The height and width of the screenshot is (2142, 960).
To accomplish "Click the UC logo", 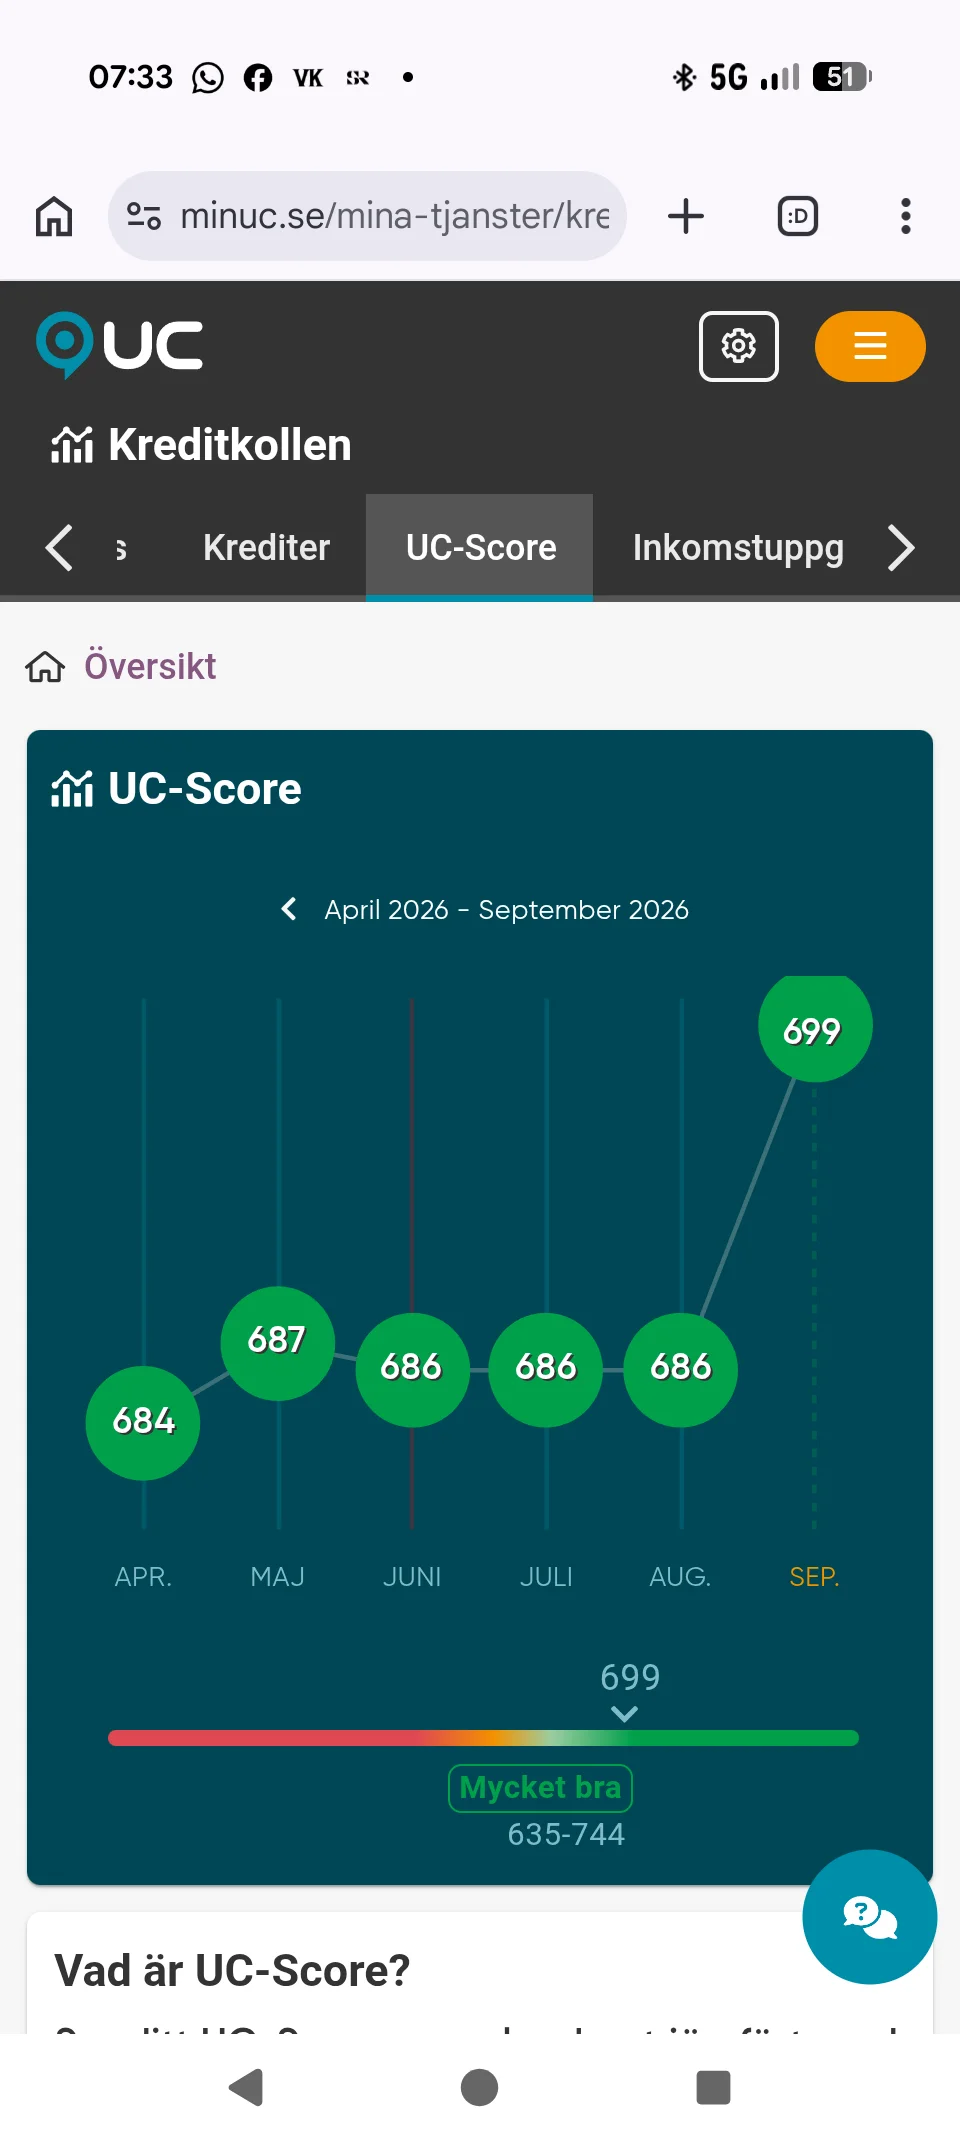I will (x=120, y=346).
